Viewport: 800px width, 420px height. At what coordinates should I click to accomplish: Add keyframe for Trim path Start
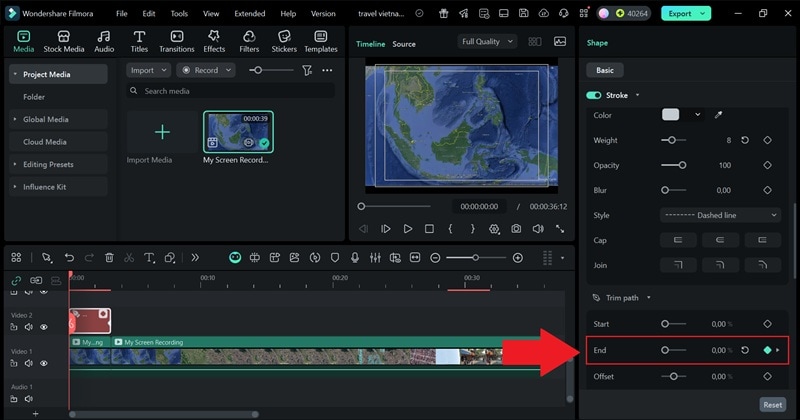[767, 324]
